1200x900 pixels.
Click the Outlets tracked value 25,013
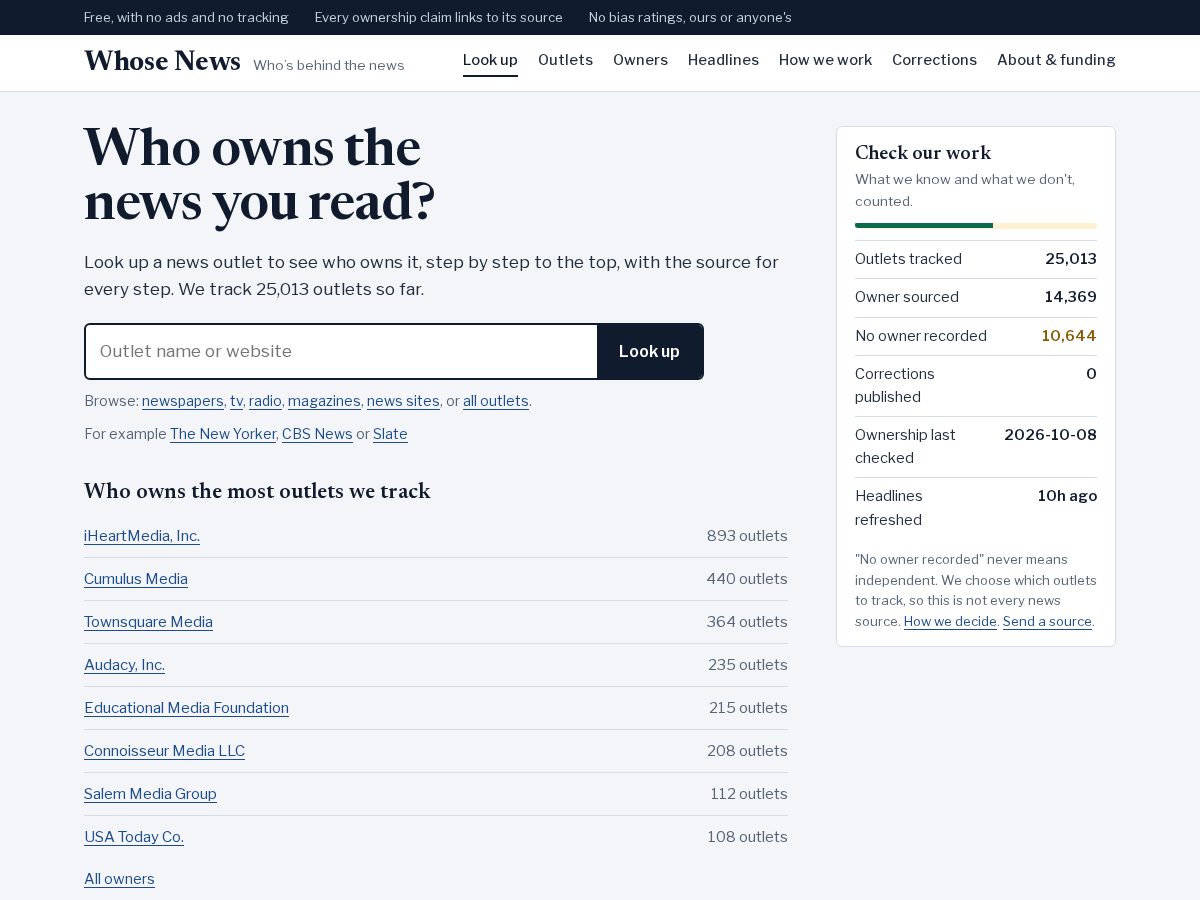[1071, 259]
